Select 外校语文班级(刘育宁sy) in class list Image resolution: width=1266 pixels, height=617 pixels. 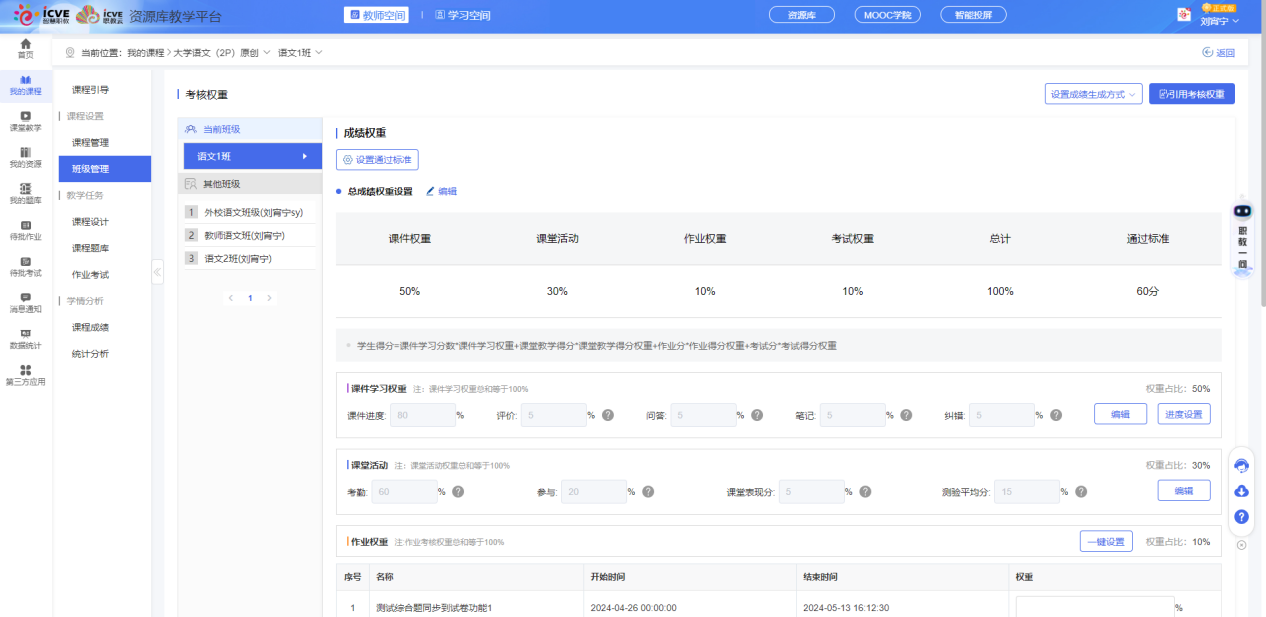[252, 211]
